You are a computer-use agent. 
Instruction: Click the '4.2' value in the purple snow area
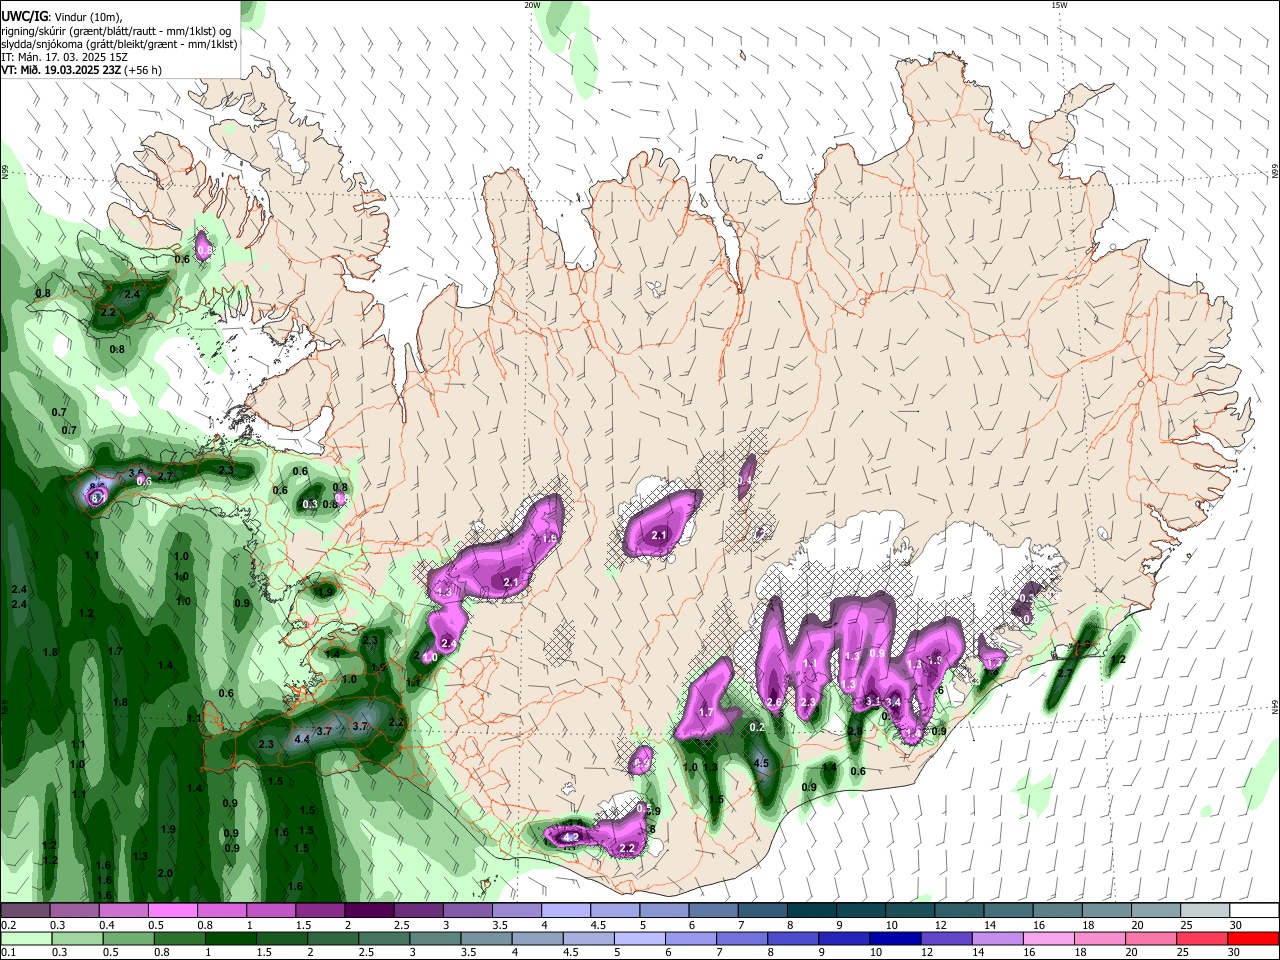[x=572, y=837]
